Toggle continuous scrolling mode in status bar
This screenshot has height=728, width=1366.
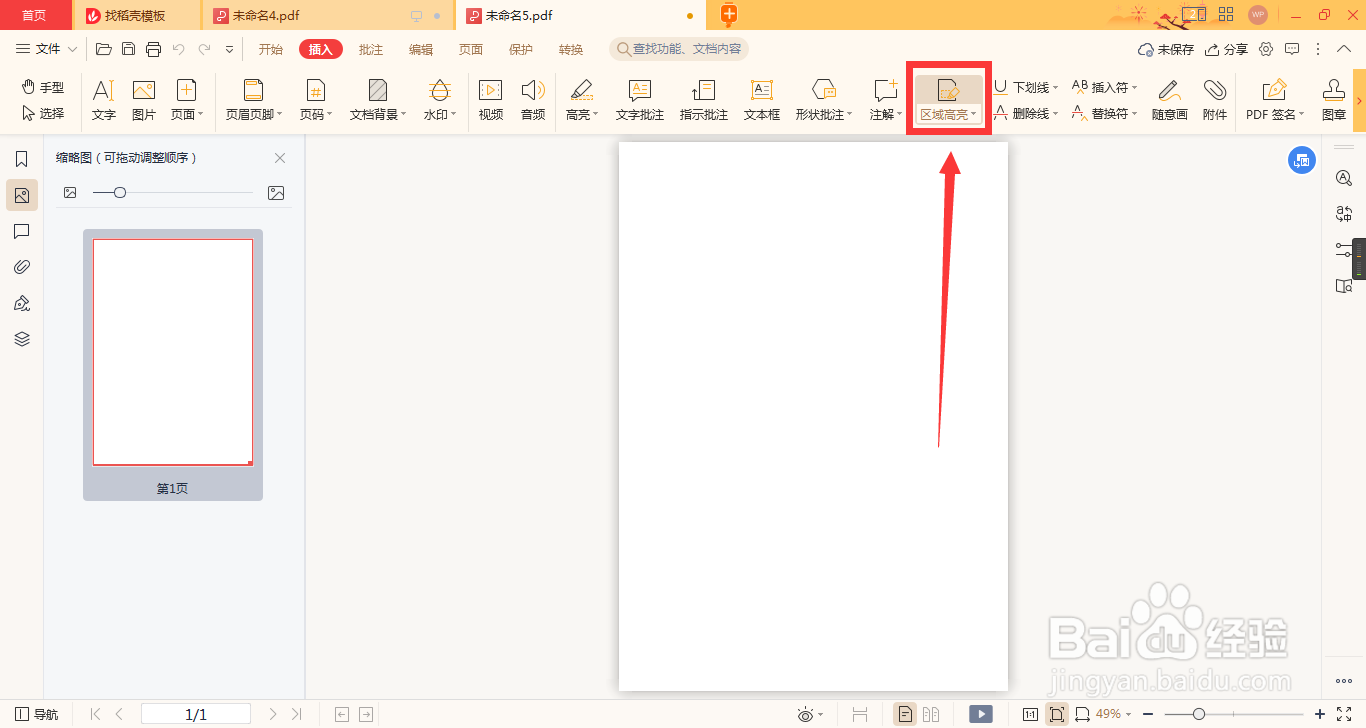pos(860,714)
